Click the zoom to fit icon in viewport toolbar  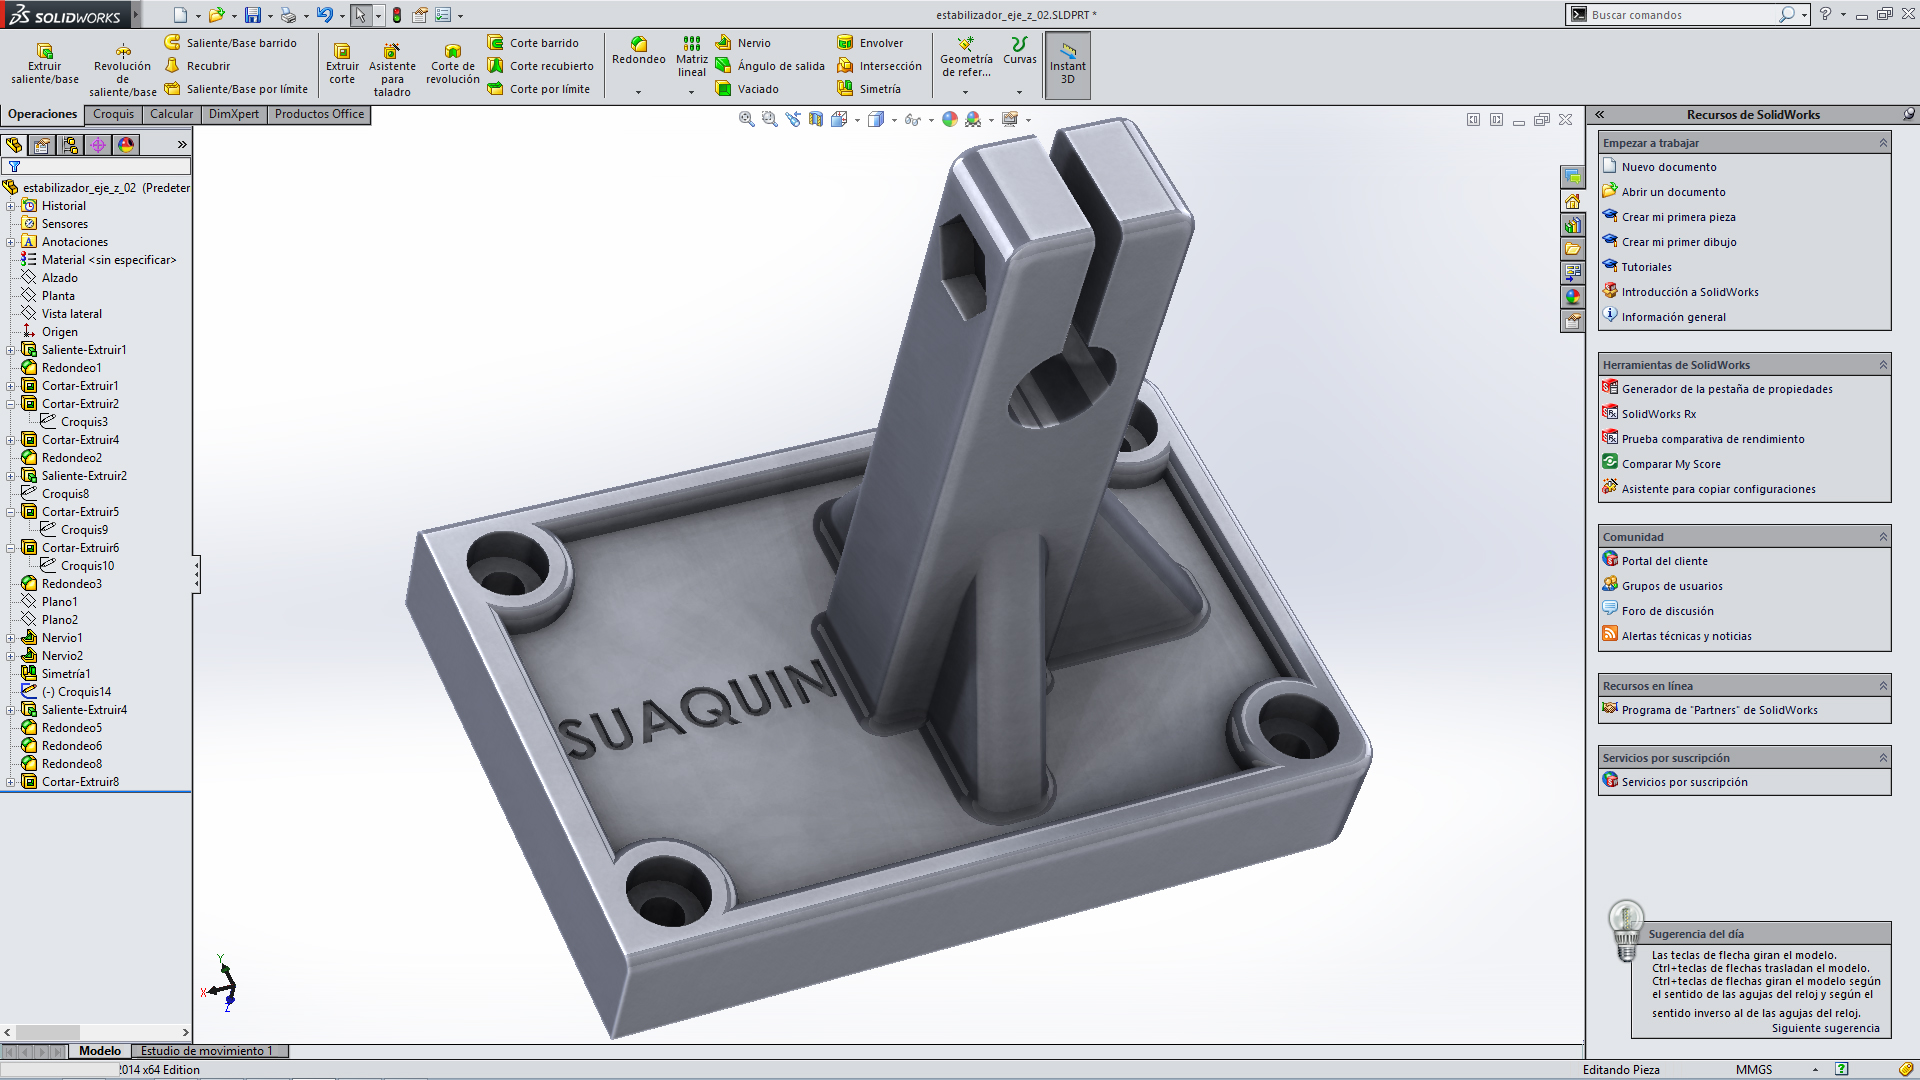746,119
